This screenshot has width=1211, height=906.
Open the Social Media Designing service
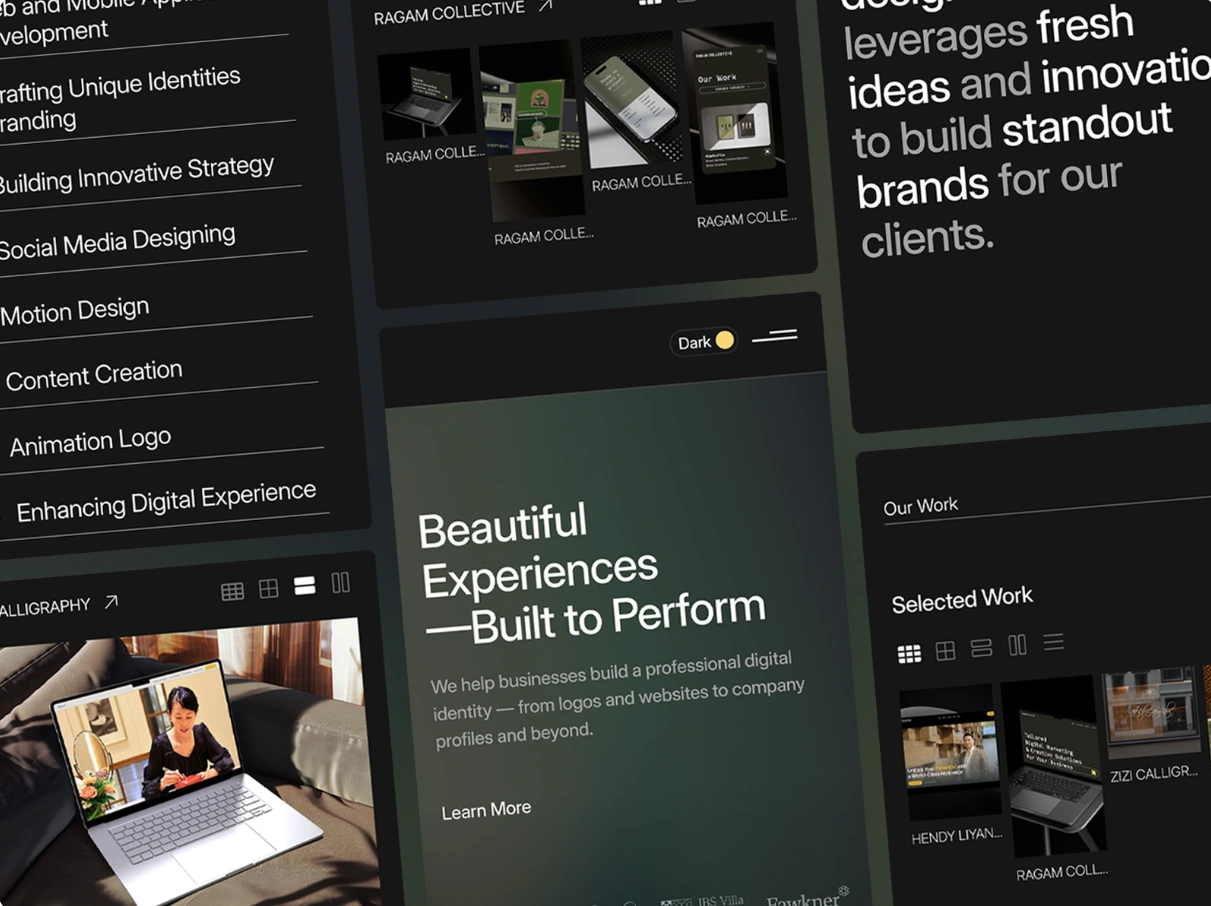point(117,242)
